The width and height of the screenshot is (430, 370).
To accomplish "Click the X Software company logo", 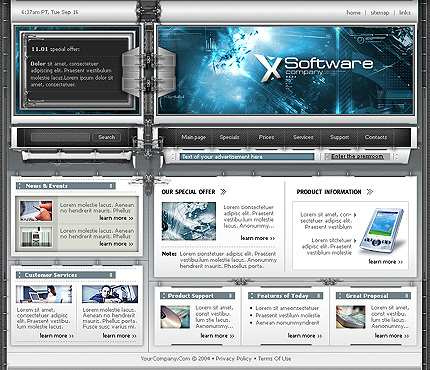I will [314, 69].
